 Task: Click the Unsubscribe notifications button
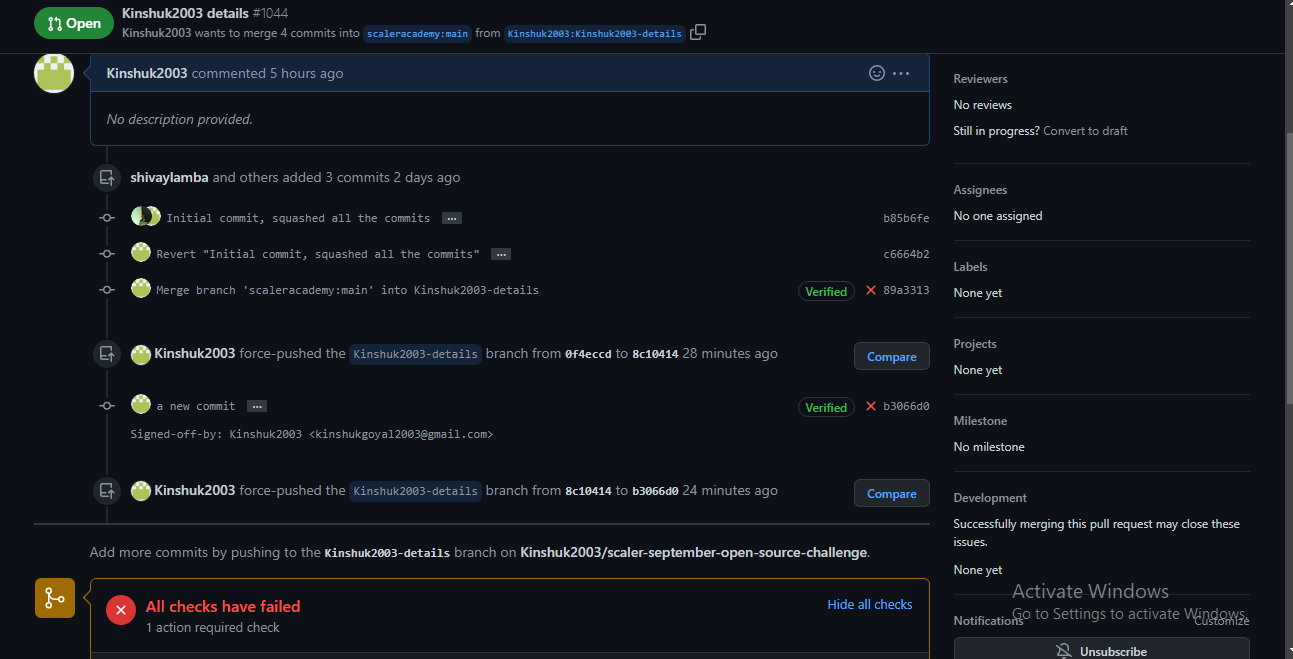[1101, 650]
